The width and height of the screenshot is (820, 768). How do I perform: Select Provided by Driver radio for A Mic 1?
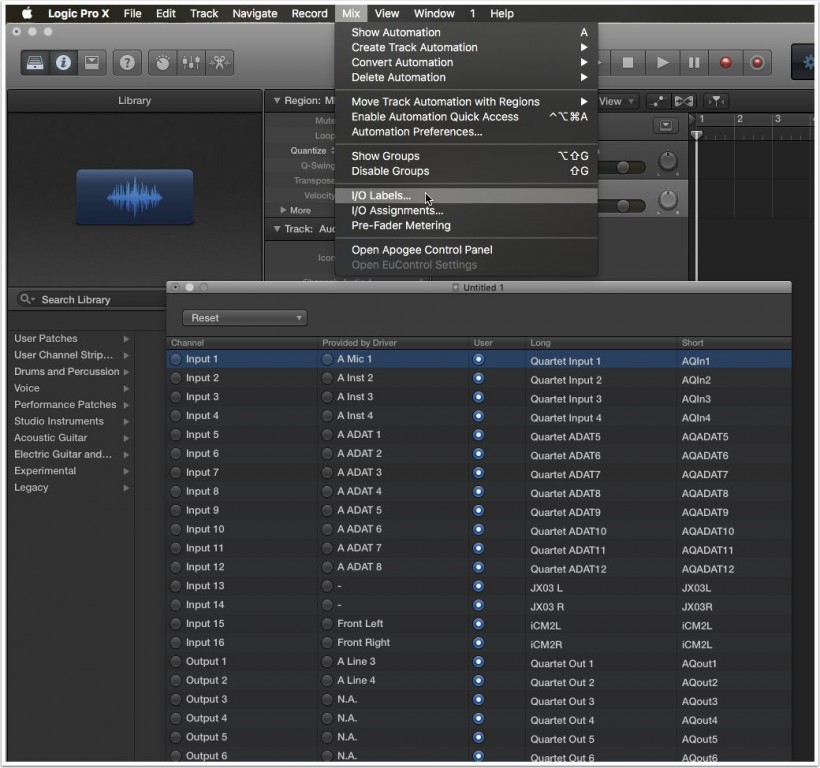(x=327, y=359)
